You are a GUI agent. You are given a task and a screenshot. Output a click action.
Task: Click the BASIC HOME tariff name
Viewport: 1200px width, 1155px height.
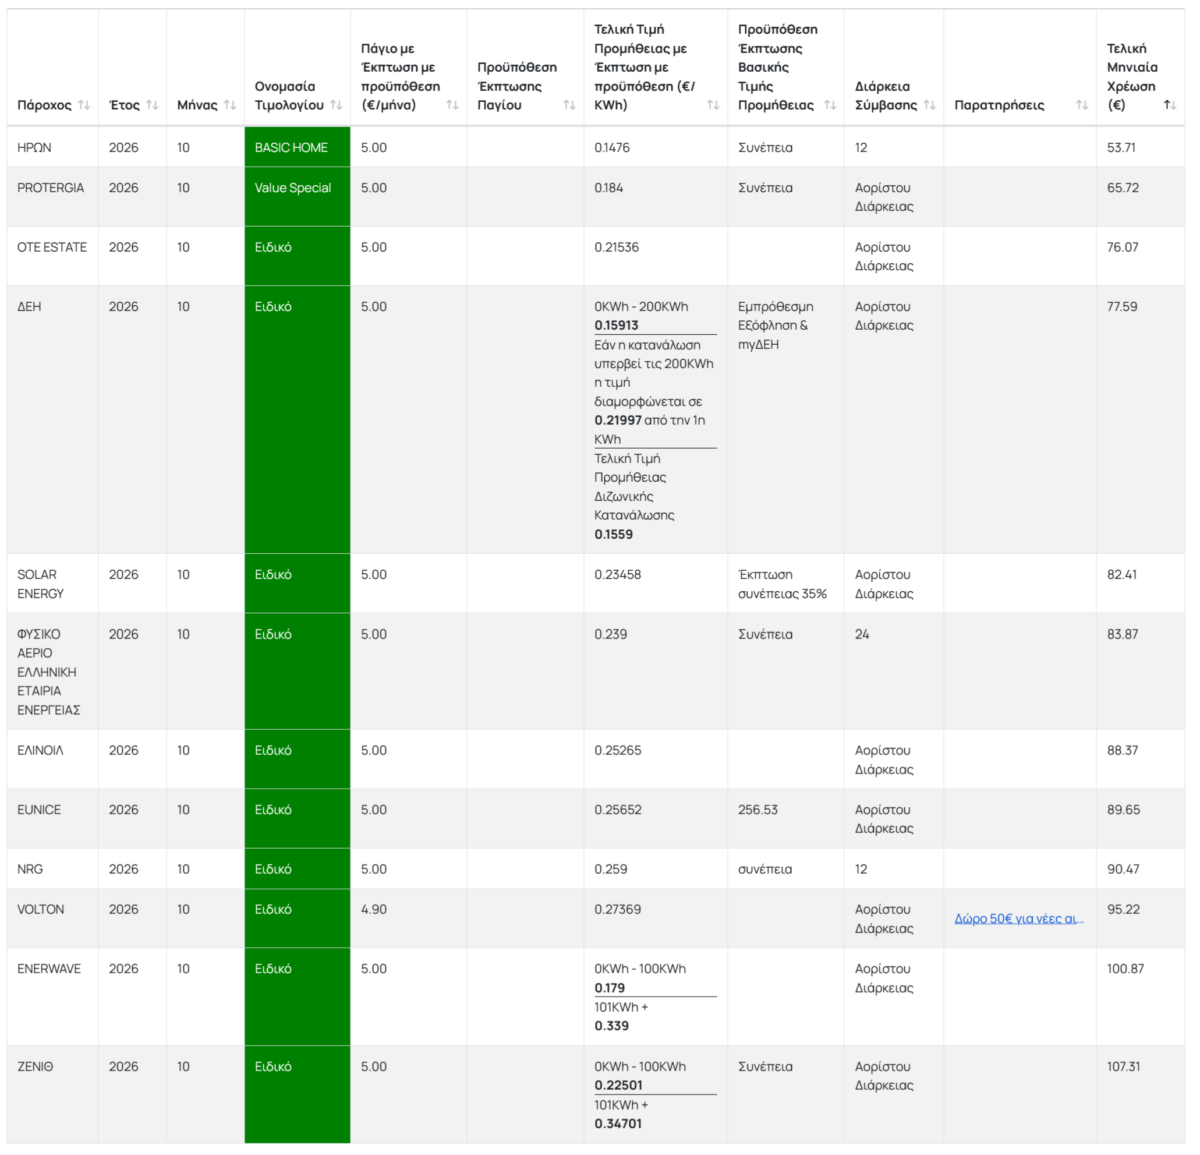click(x=291, y=147)
